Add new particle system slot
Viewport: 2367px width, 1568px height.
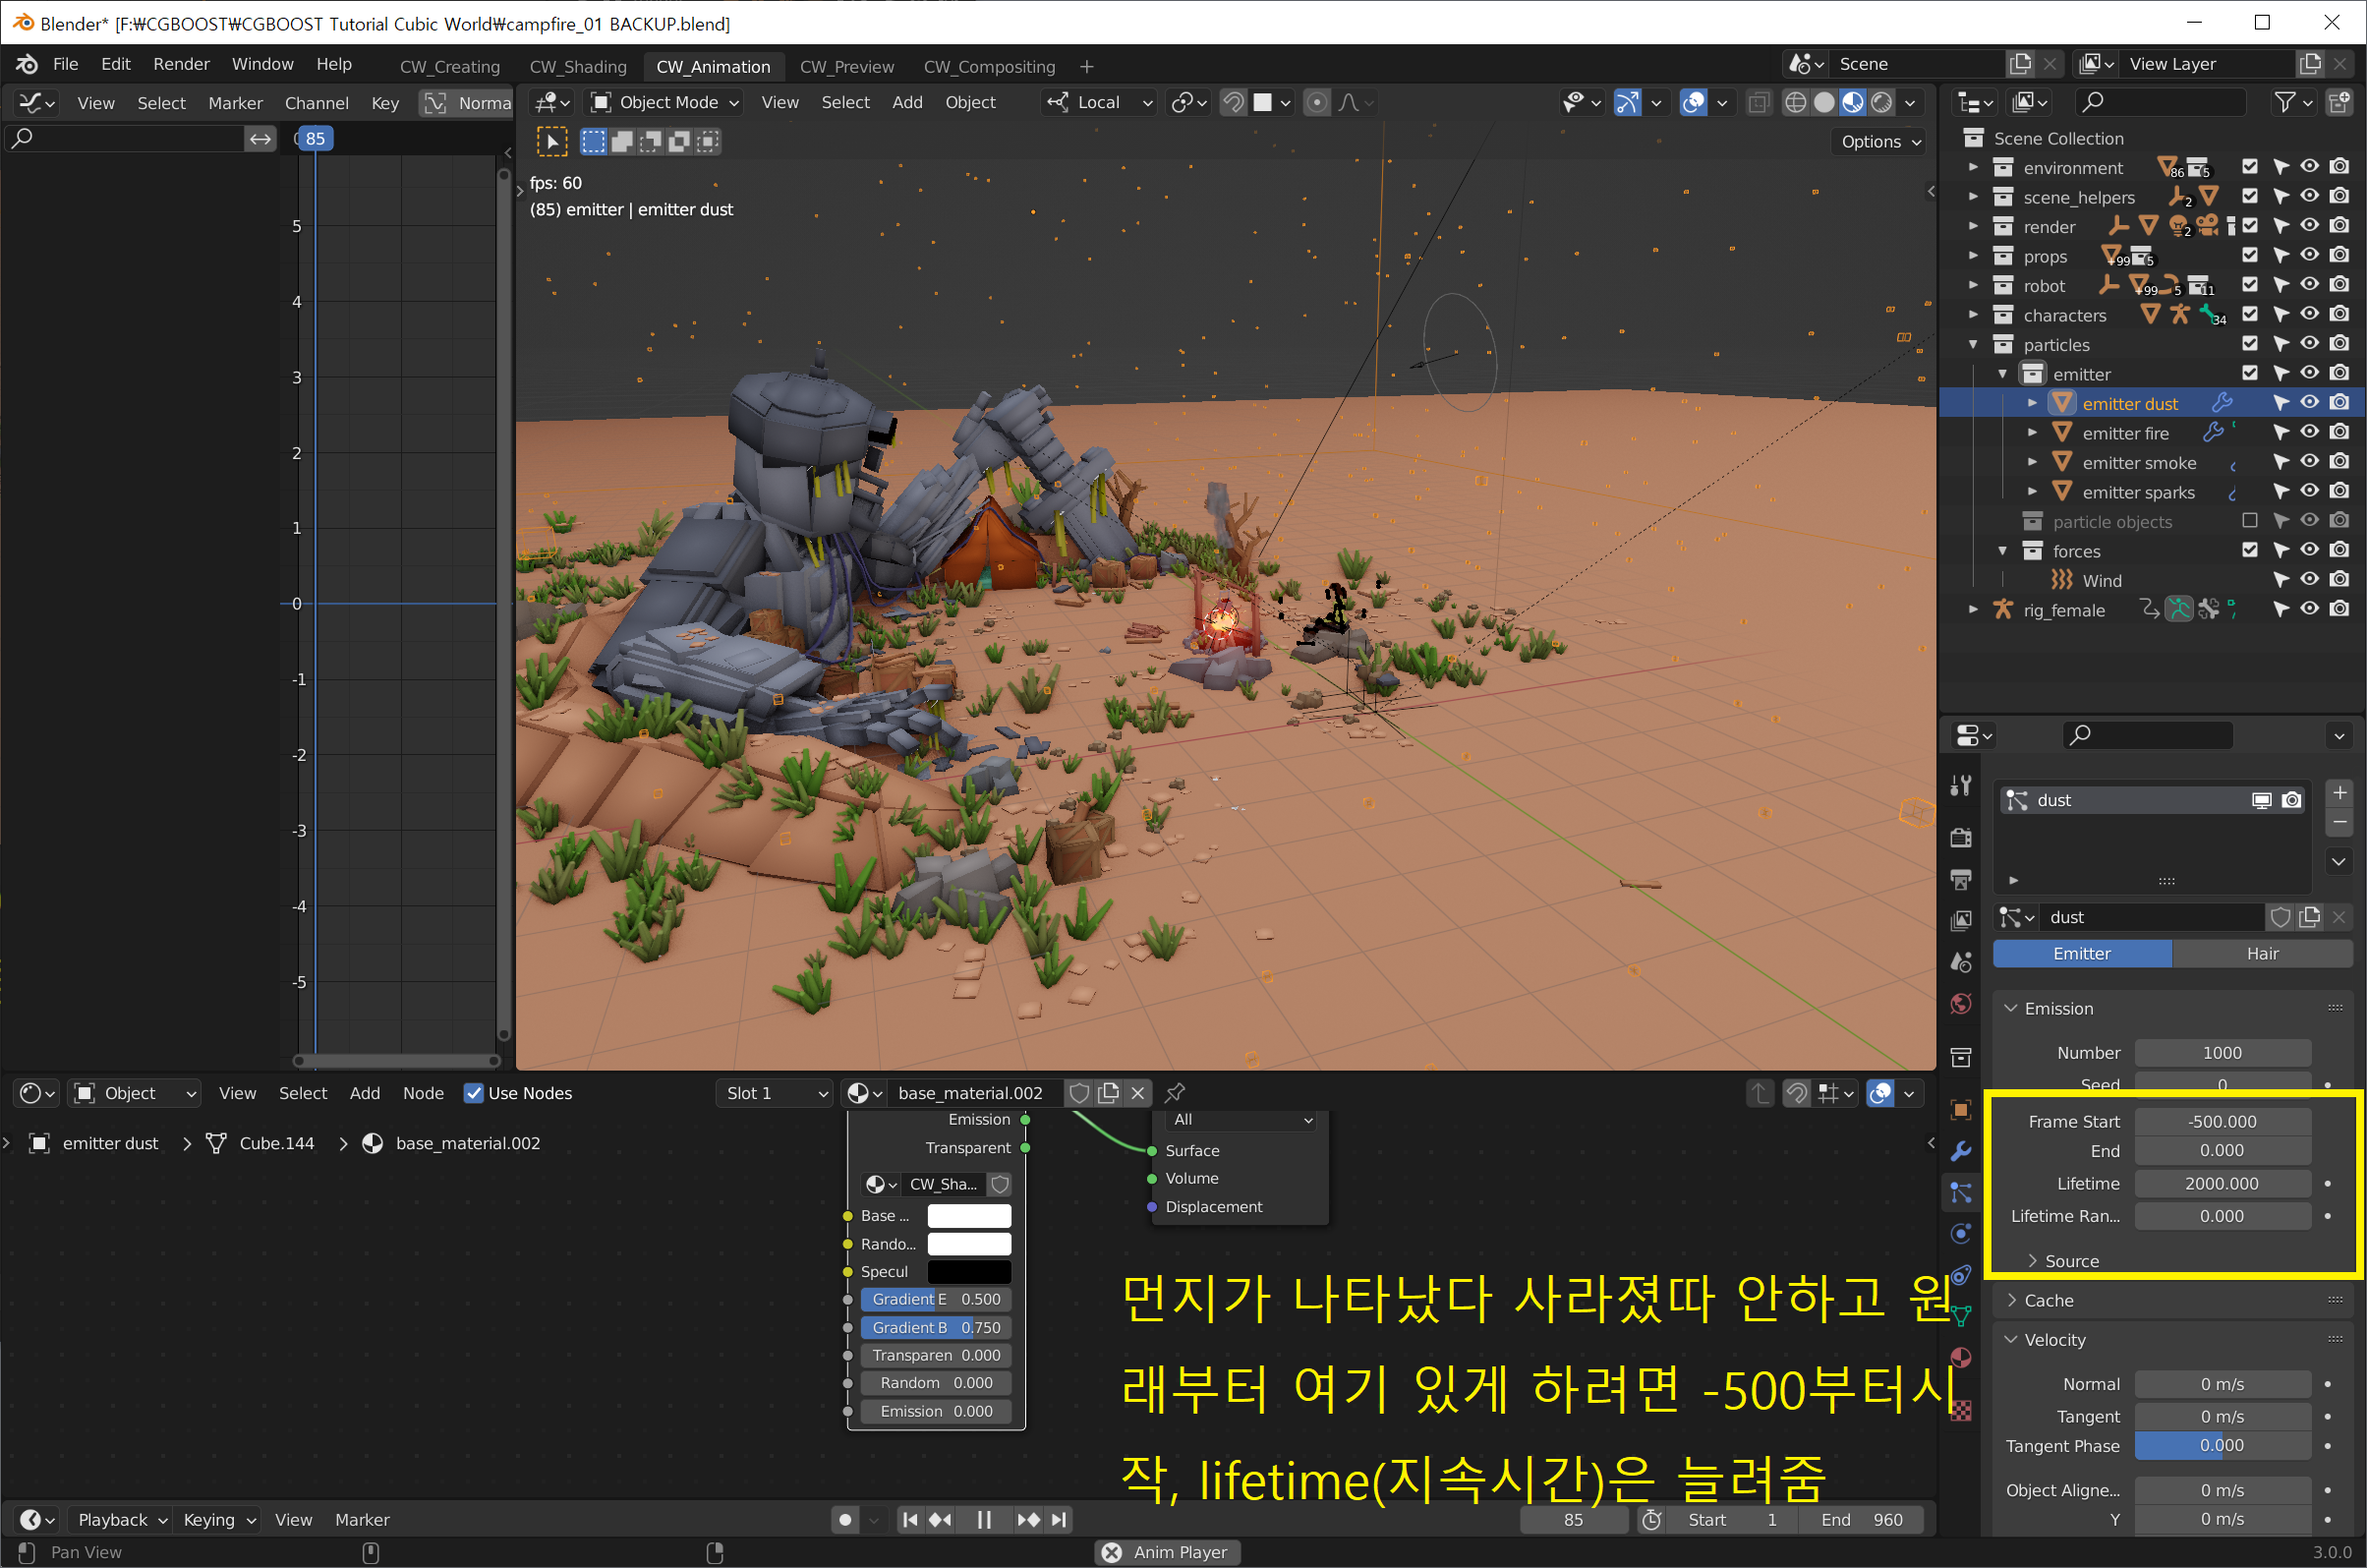pos(2339,793)
